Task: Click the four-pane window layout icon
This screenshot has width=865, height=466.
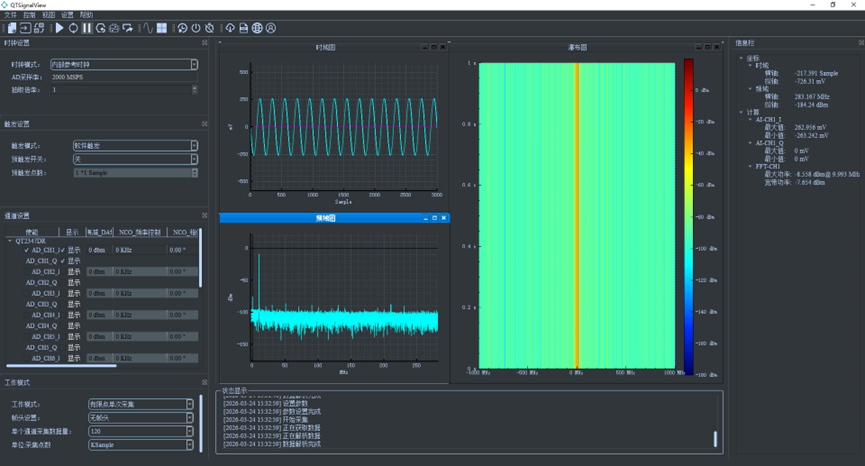Action: pyautogui.click(x=162, y=28)
